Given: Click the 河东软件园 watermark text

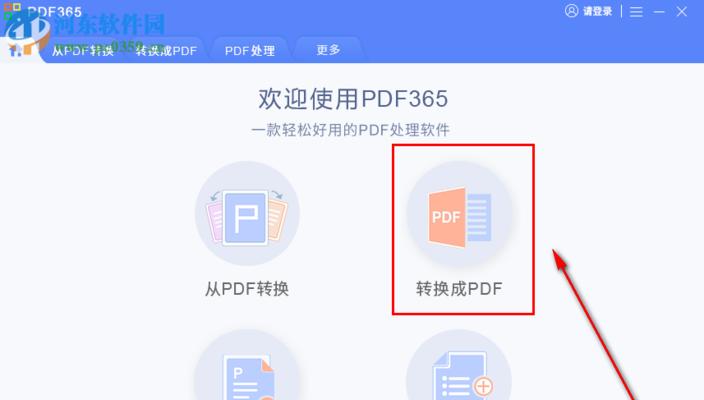Looking at the screenshot, I should point(109,25).
